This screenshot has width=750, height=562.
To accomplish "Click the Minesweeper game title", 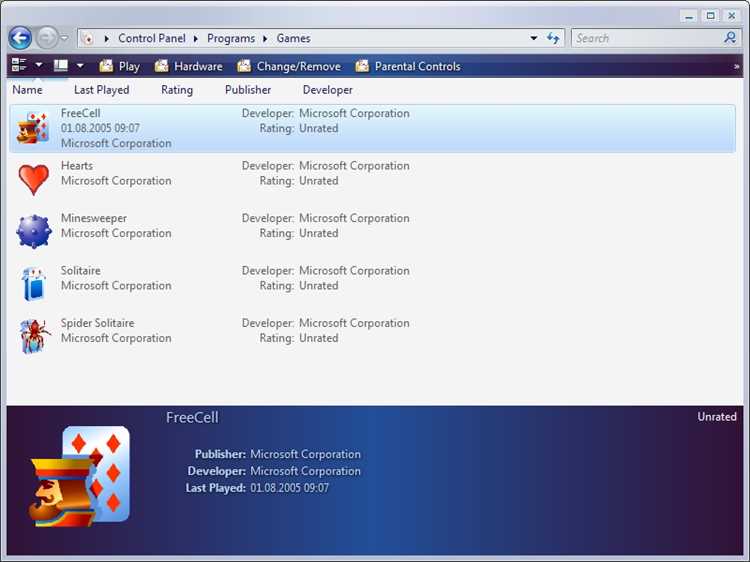I will coord(94,218).
